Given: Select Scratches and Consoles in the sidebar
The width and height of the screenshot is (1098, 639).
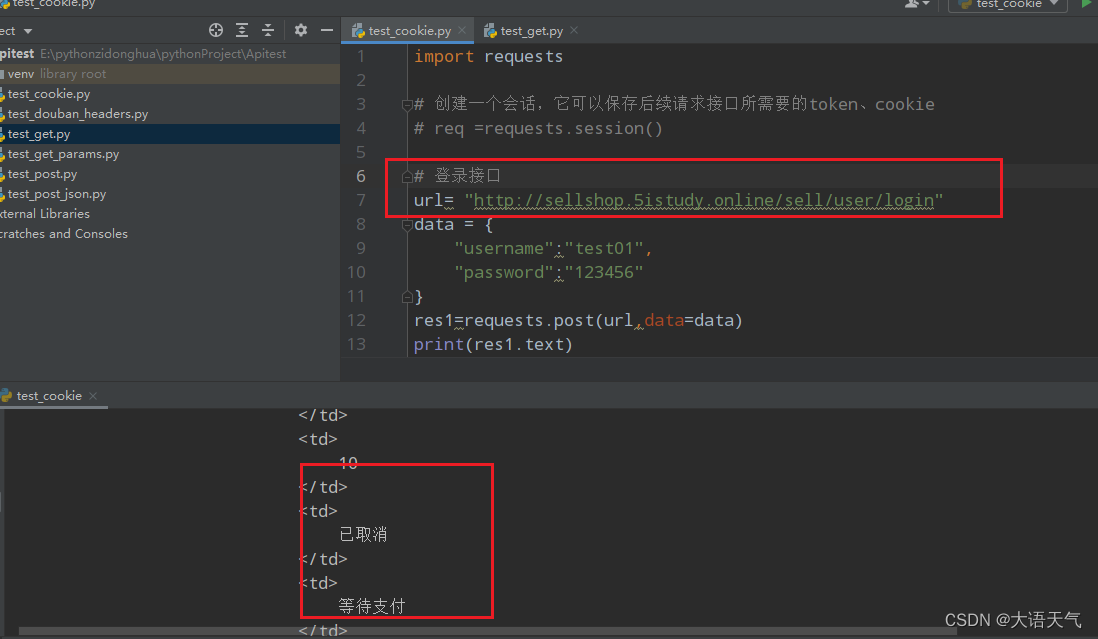Looking at the screenshot, I should 64,233.
